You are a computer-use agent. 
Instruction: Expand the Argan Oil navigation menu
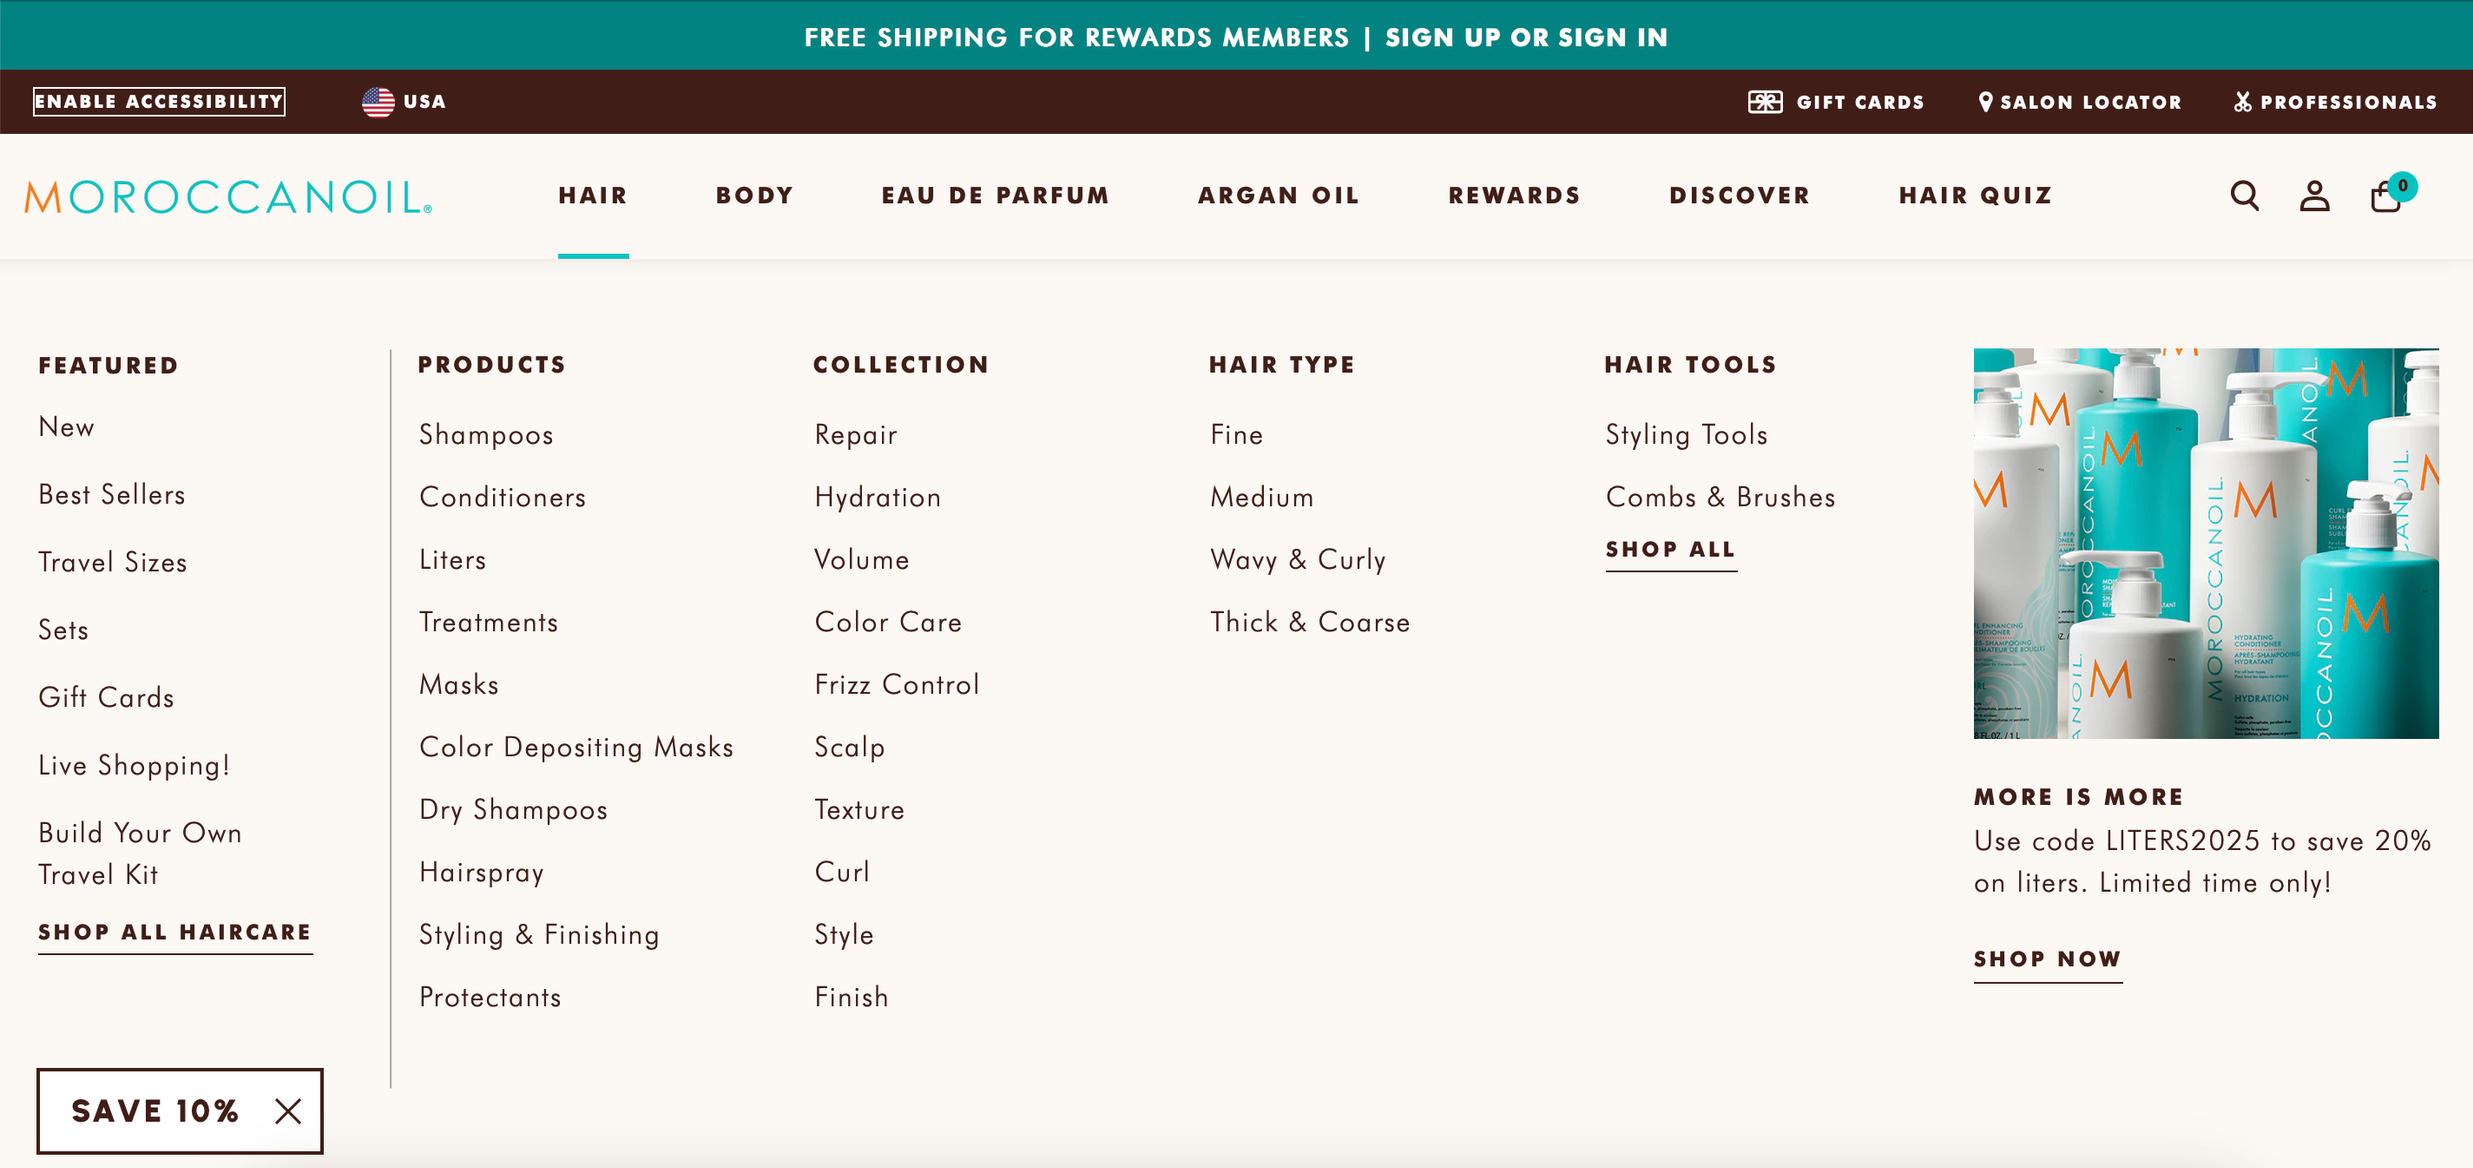tap(1278, 196)
